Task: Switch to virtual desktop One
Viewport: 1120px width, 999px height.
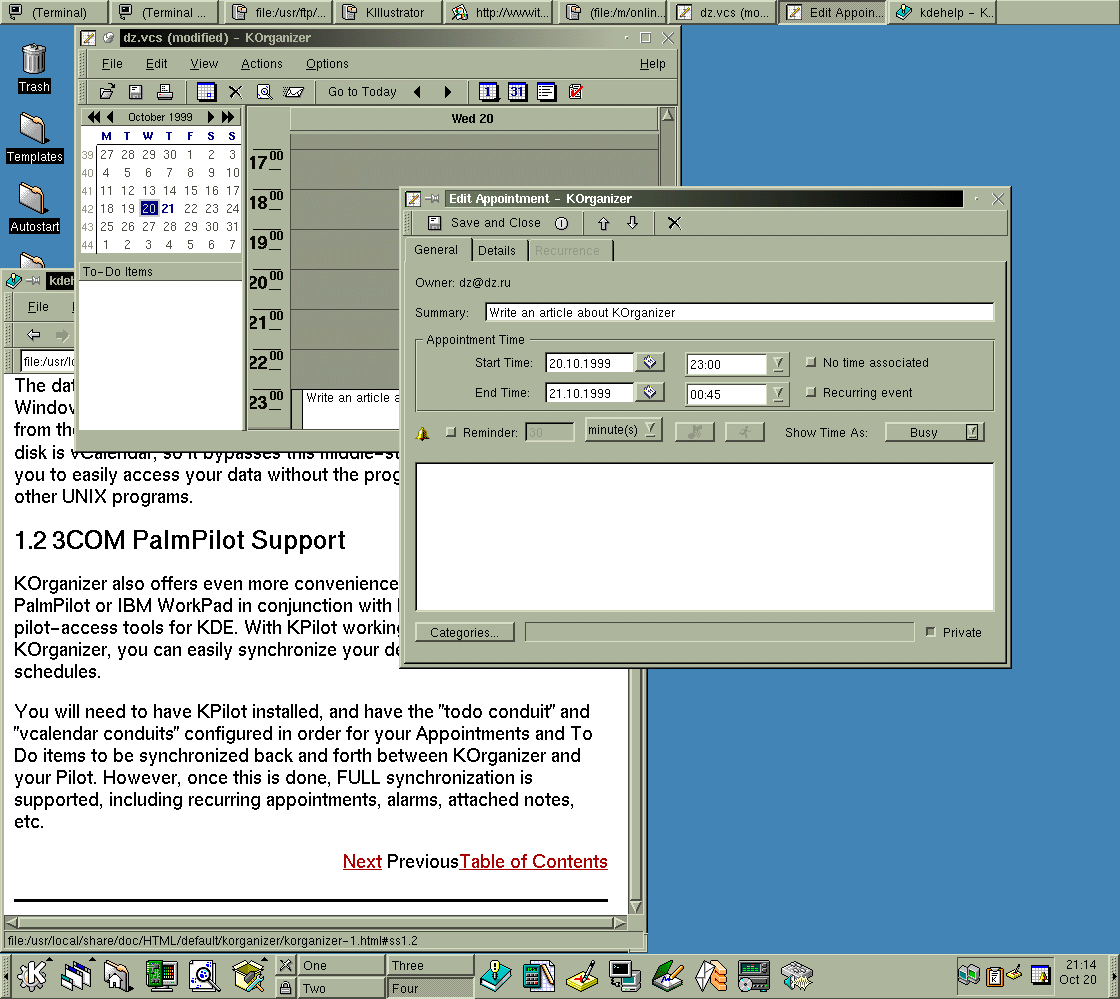Action: tap(341, 965)
